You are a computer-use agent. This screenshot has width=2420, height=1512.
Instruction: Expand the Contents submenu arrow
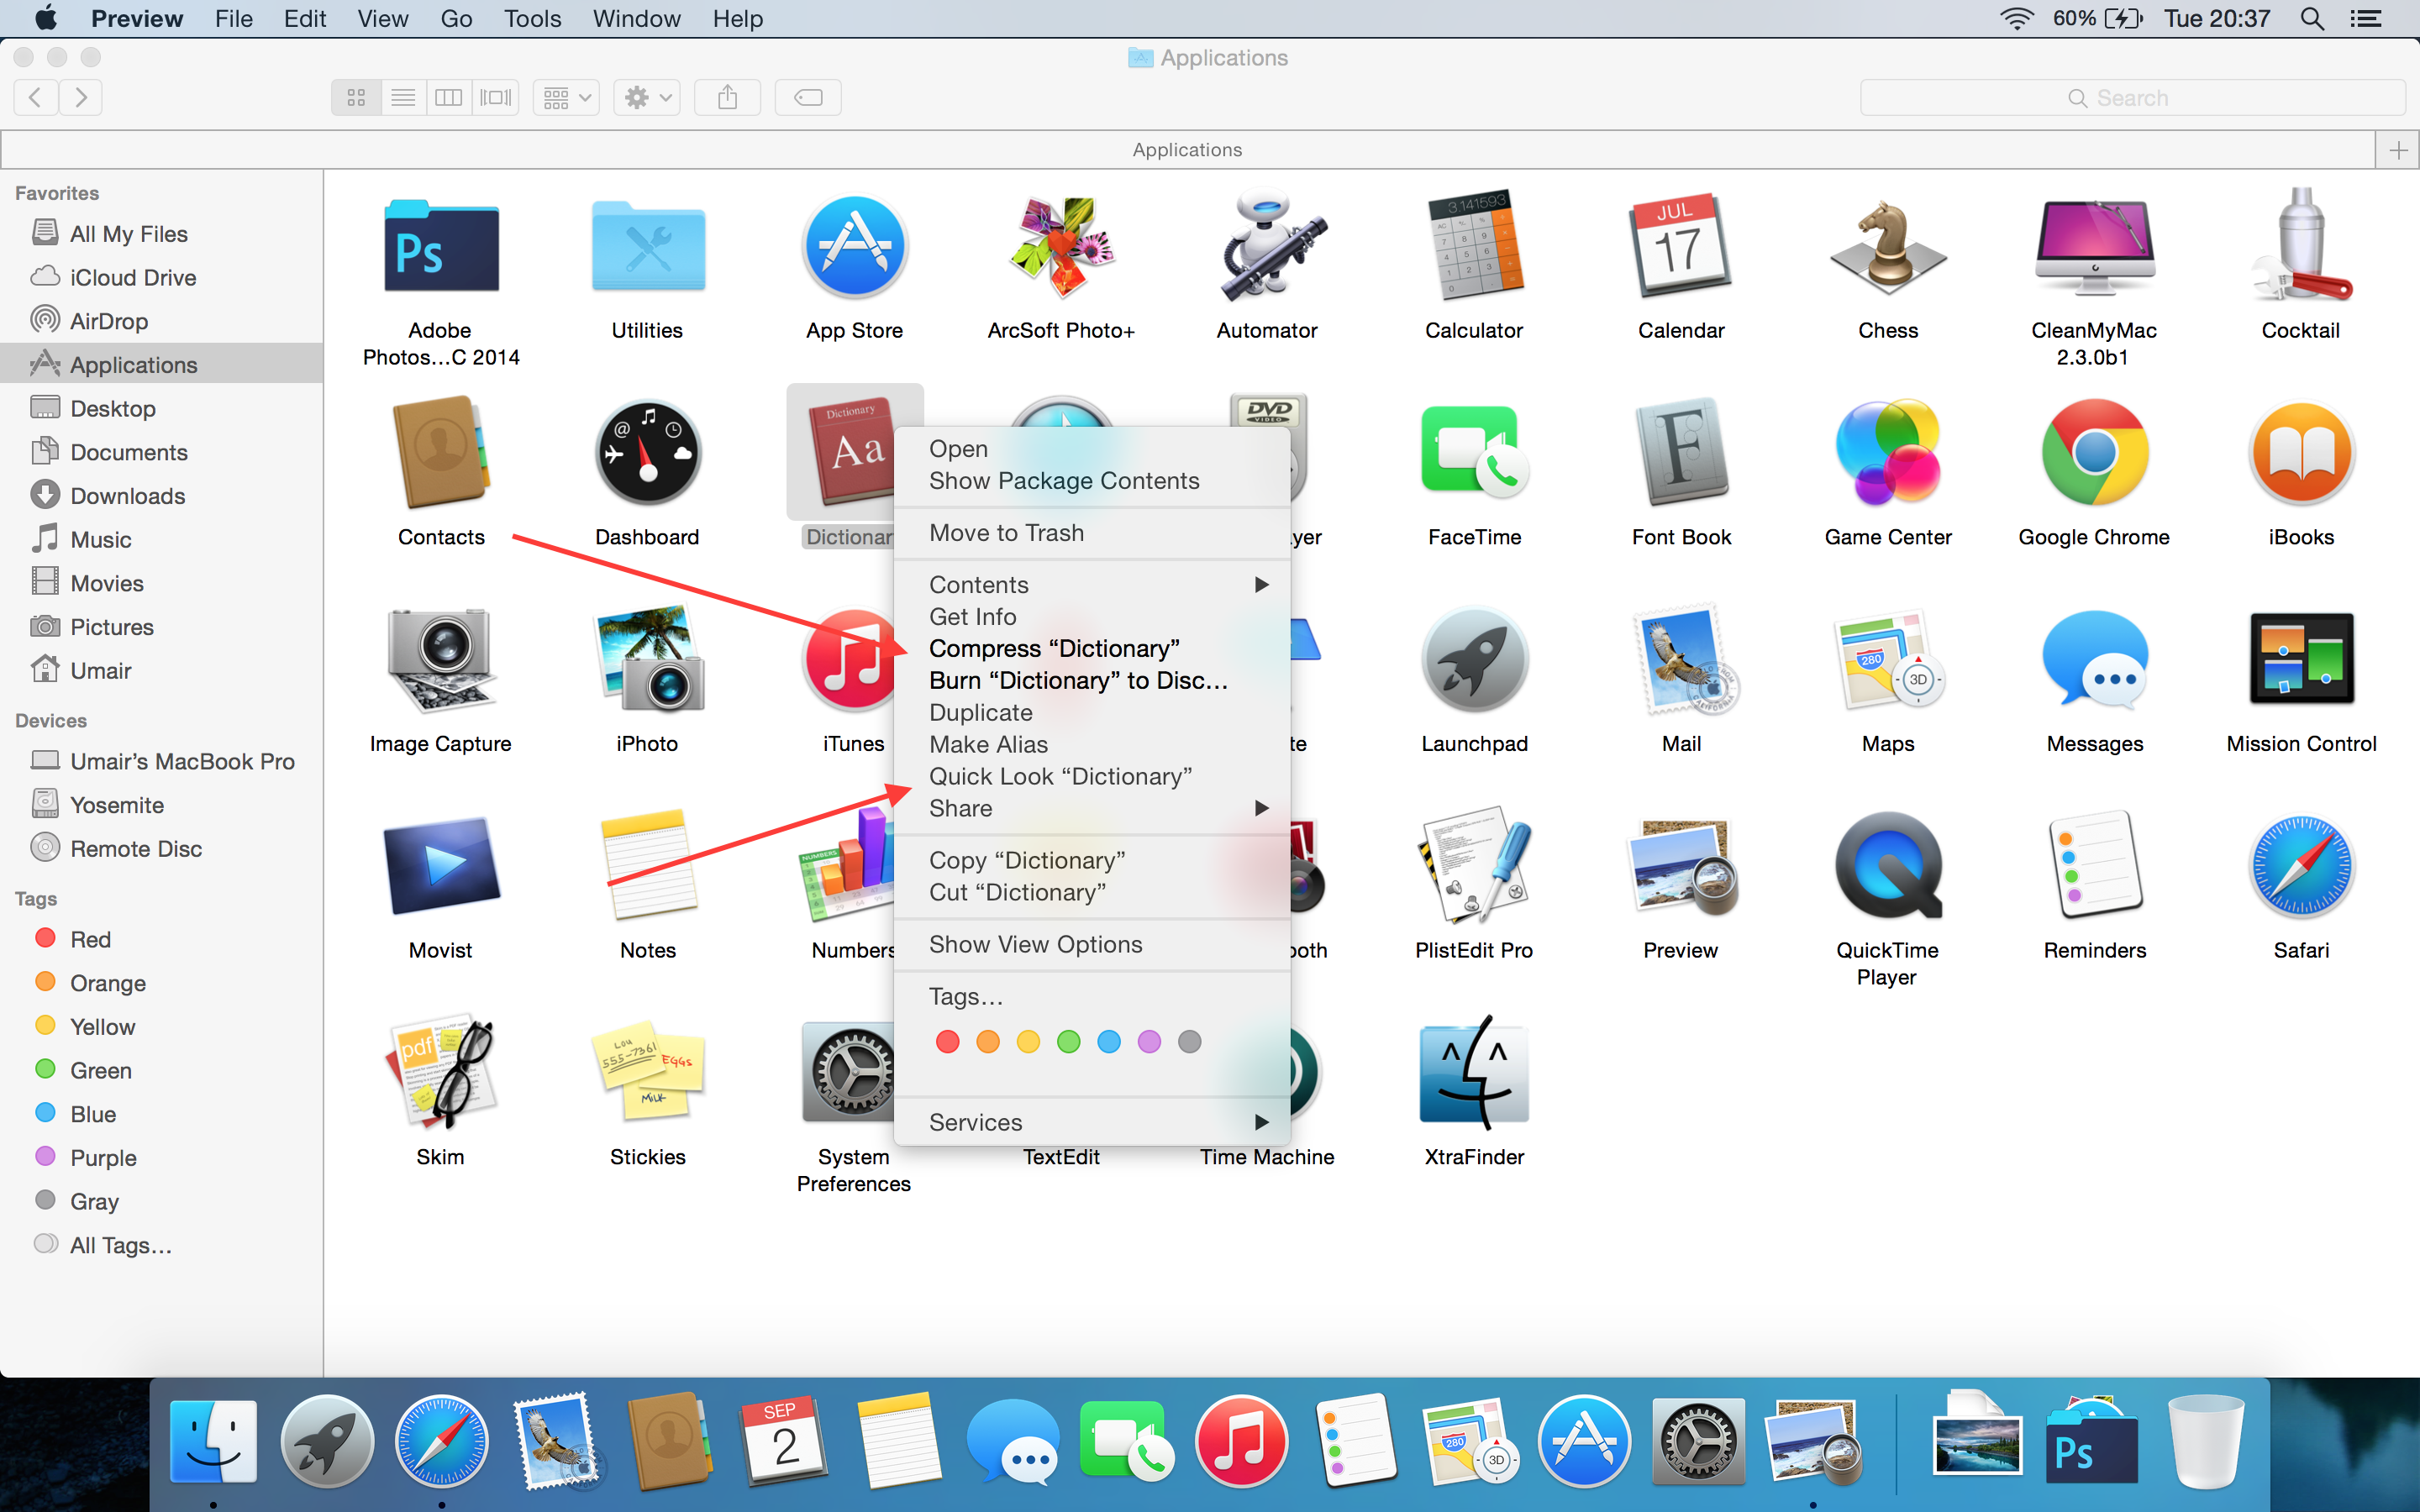tap(1261, 584)
